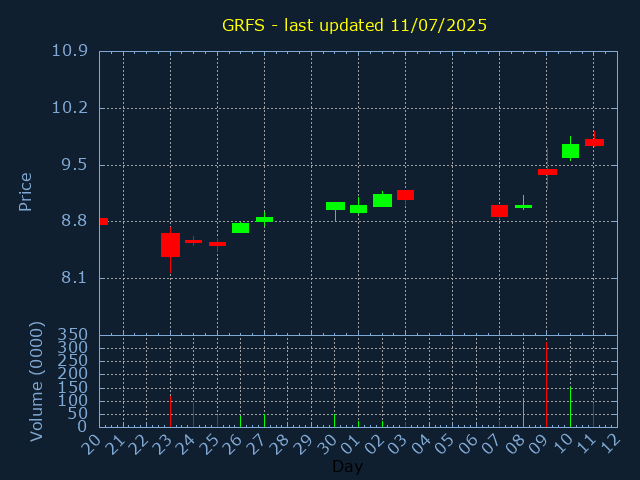Viewport: 640px width, 480px height.
Task: Click the red volume bar for day 25
Action: (x=218, y=421)
